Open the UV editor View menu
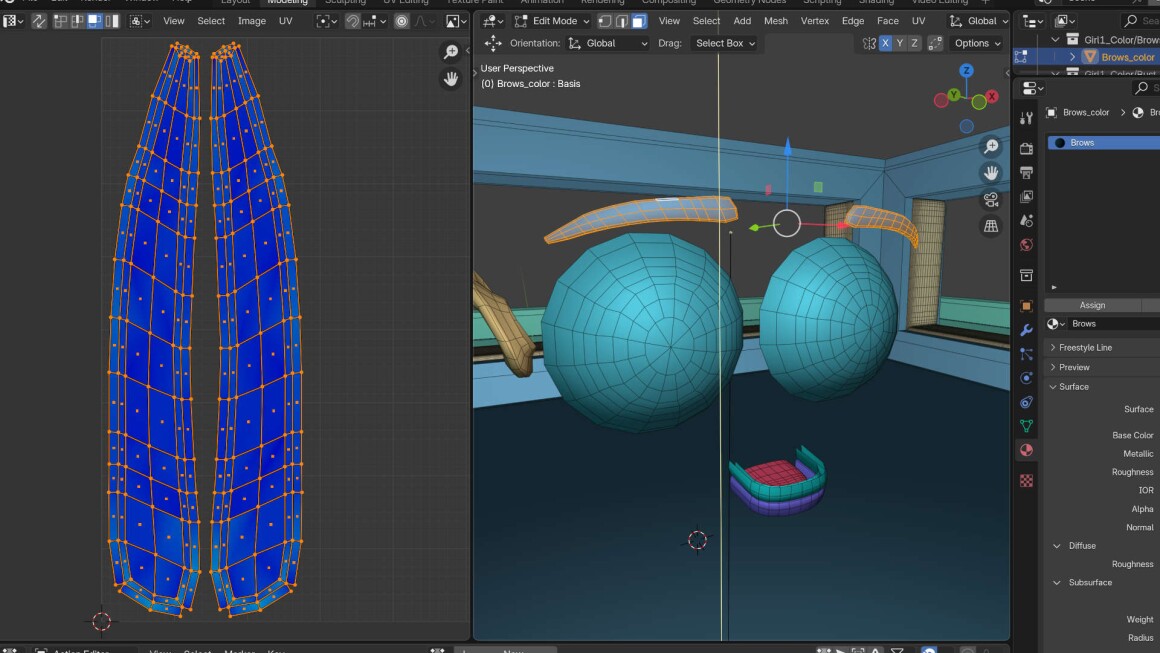This screenshot has height=653, width=1160. point(174,21)
